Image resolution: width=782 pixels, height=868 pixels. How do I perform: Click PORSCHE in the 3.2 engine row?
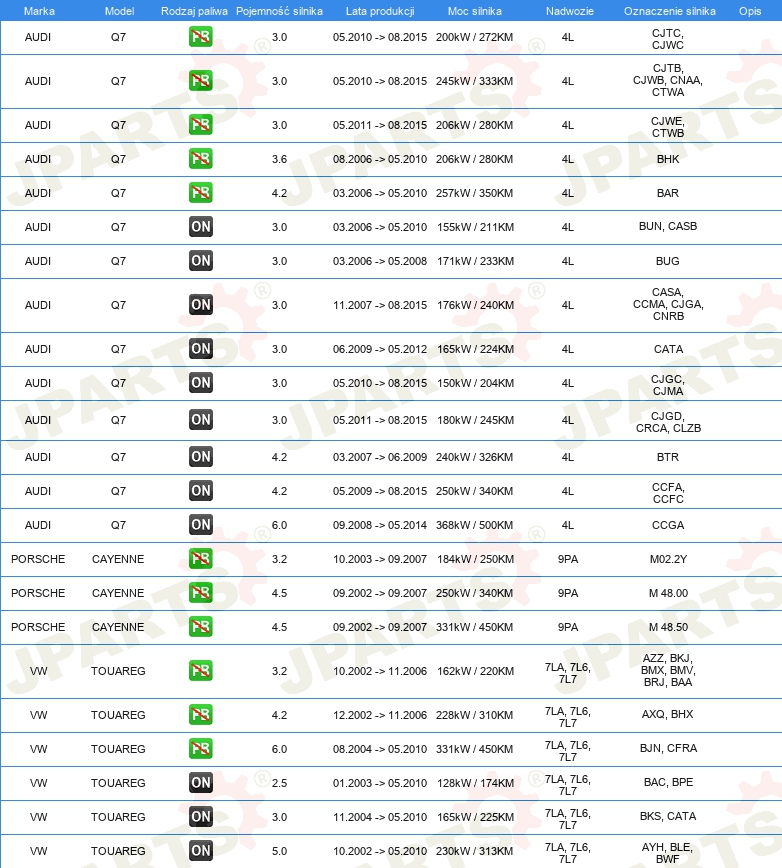click(x=38, y=559)
